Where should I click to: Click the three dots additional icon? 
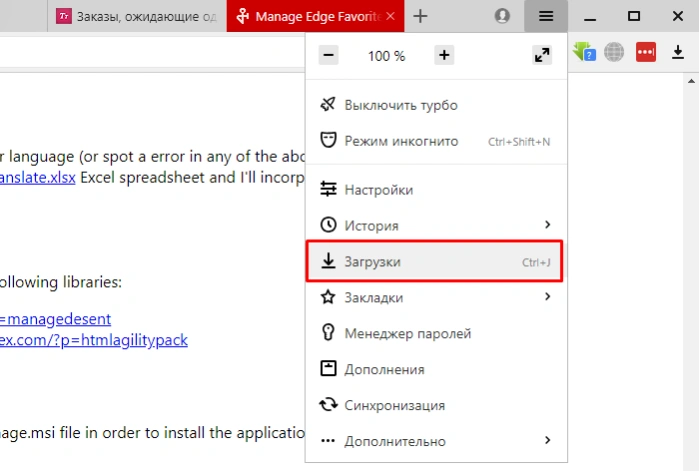[x=328, y=441]
